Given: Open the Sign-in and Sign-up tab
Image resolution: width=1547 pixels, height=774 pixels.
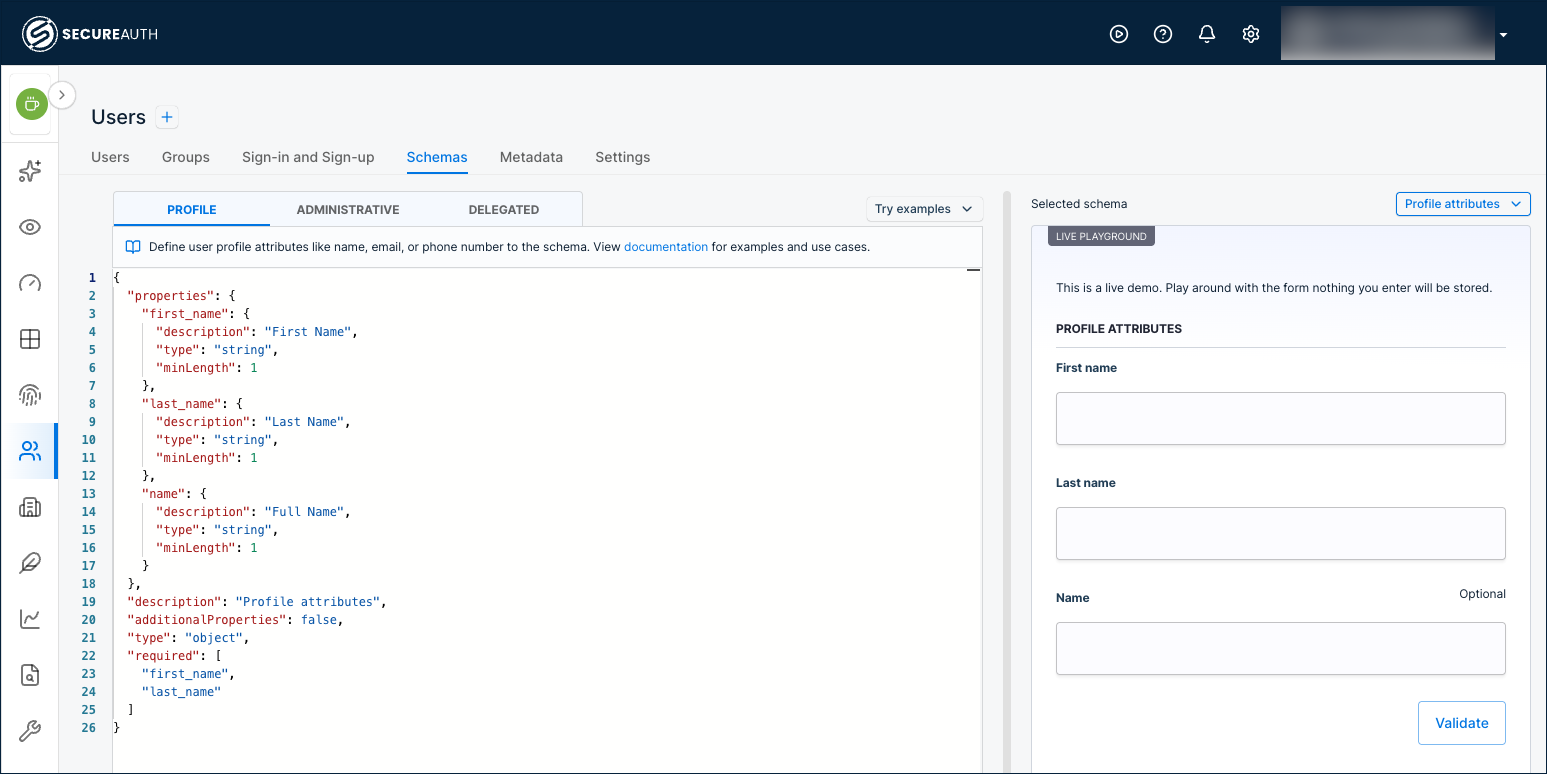Looking at the screenshot, I should coord(308,157).
